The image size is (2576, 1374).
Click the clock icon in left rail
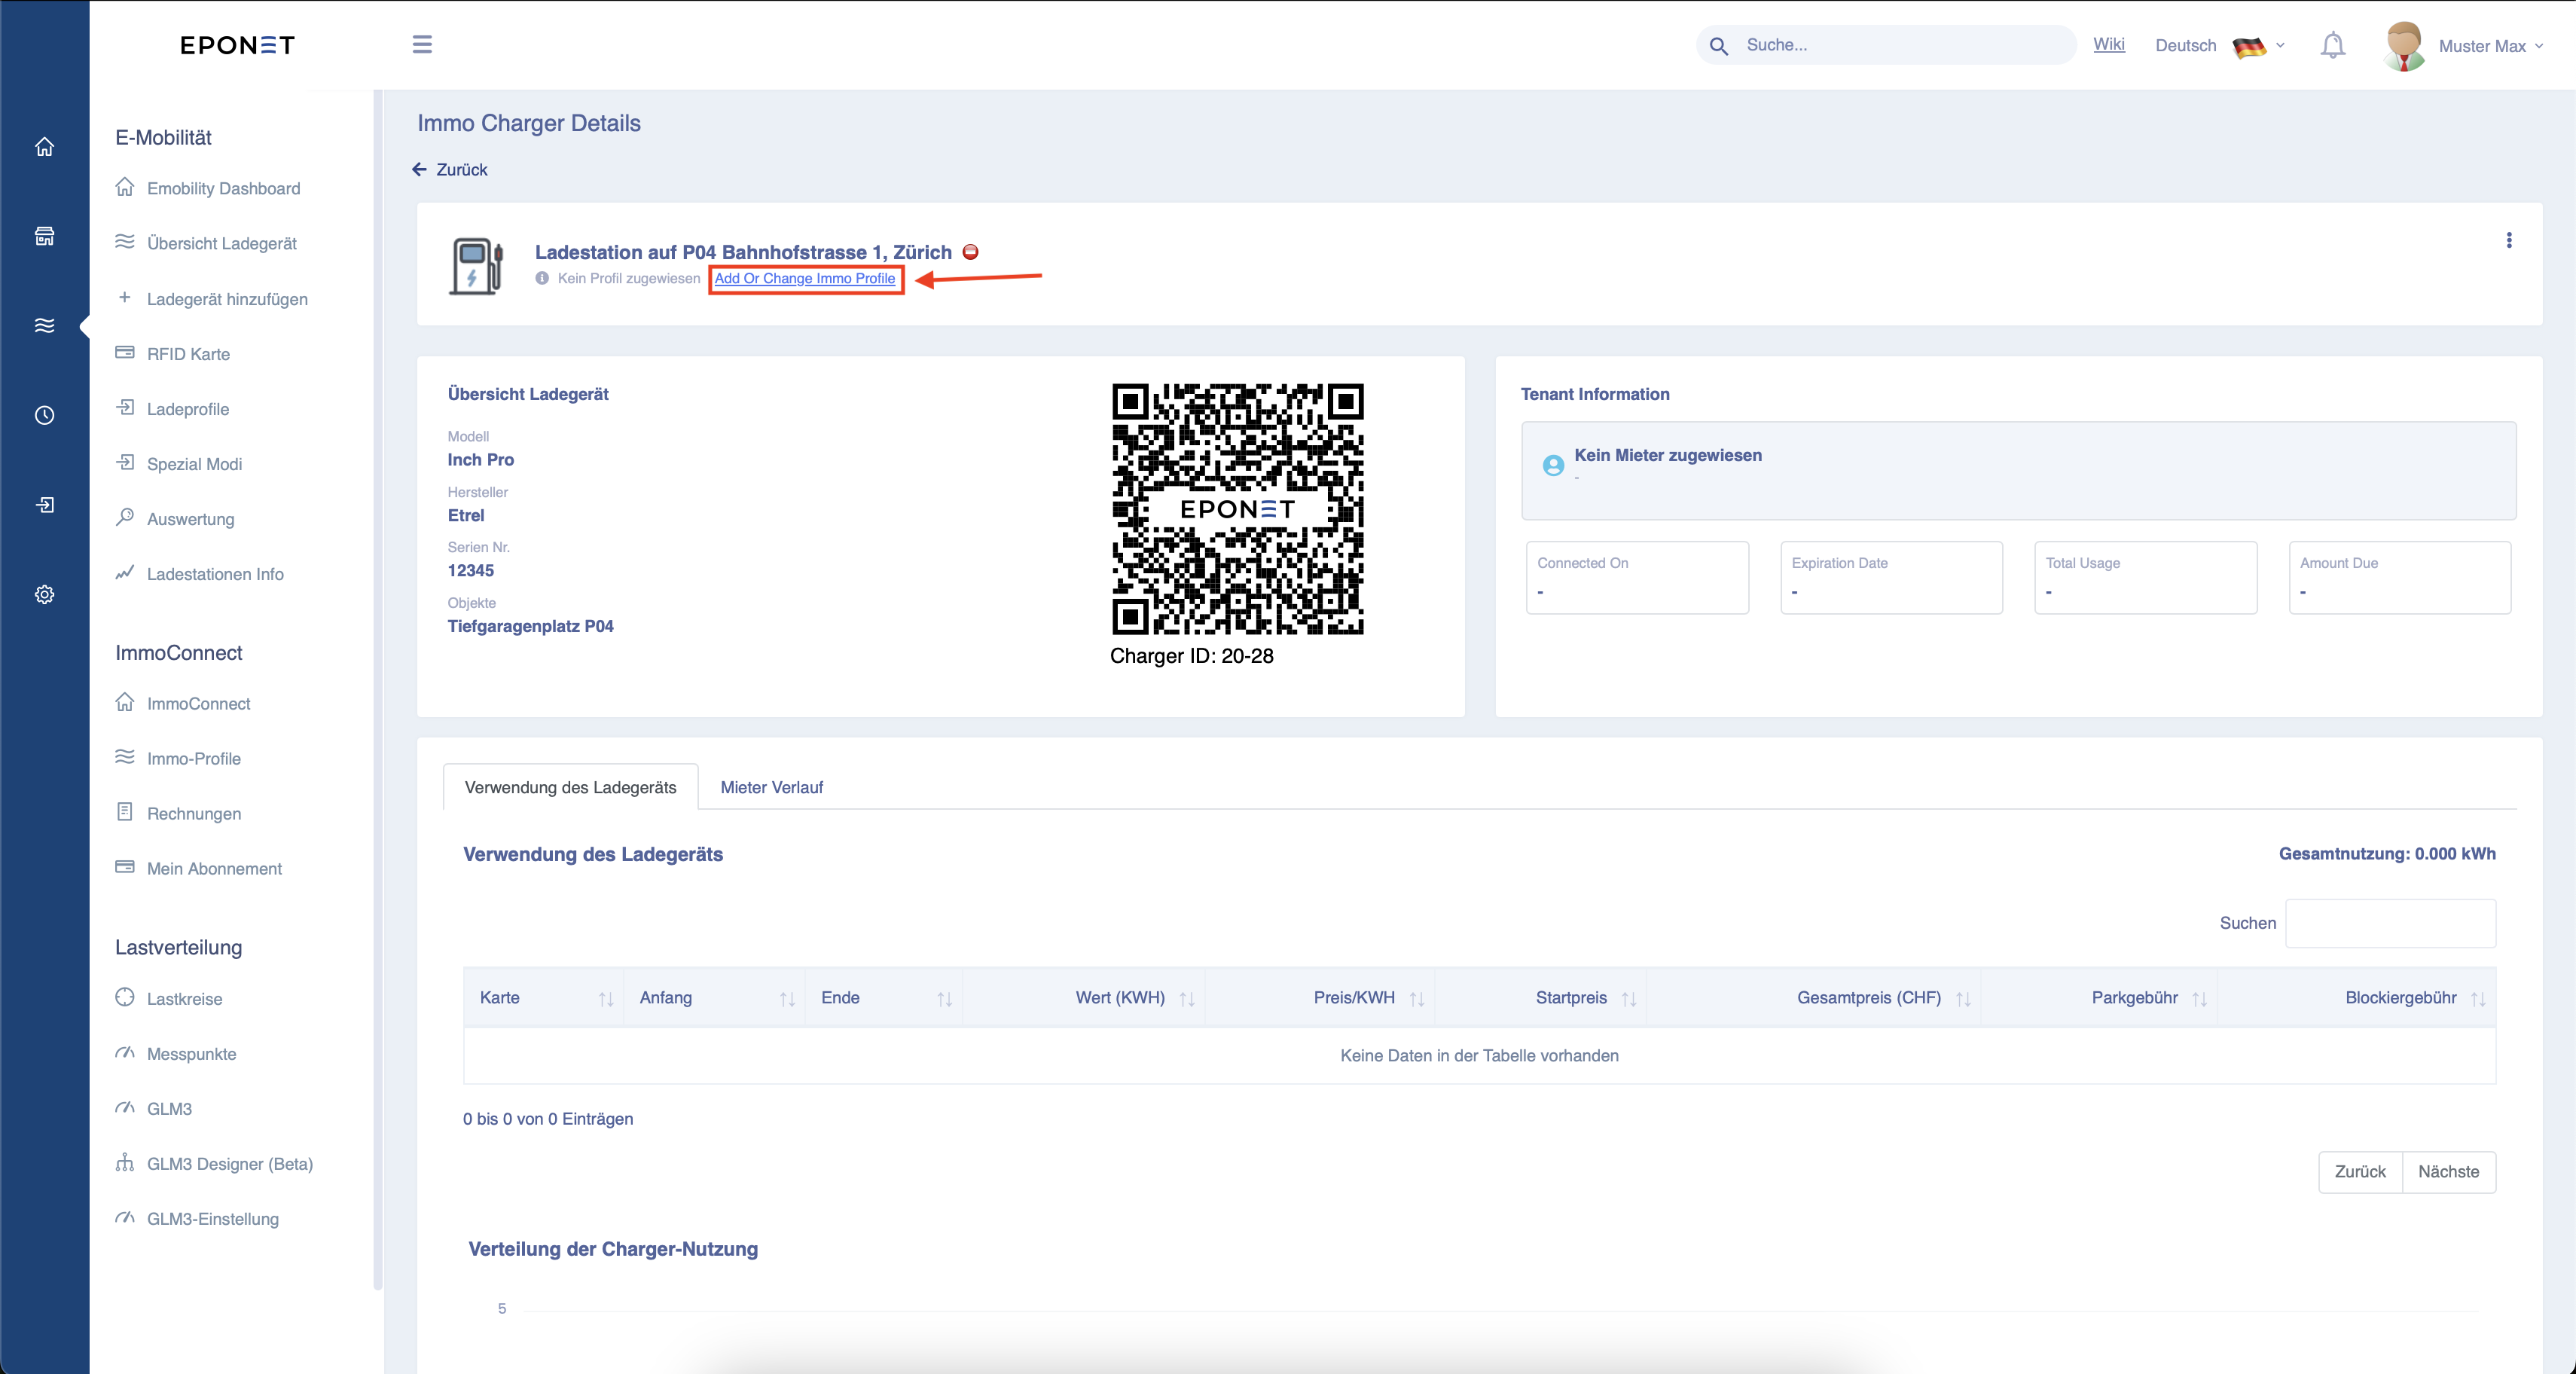(x=45, y=415)
